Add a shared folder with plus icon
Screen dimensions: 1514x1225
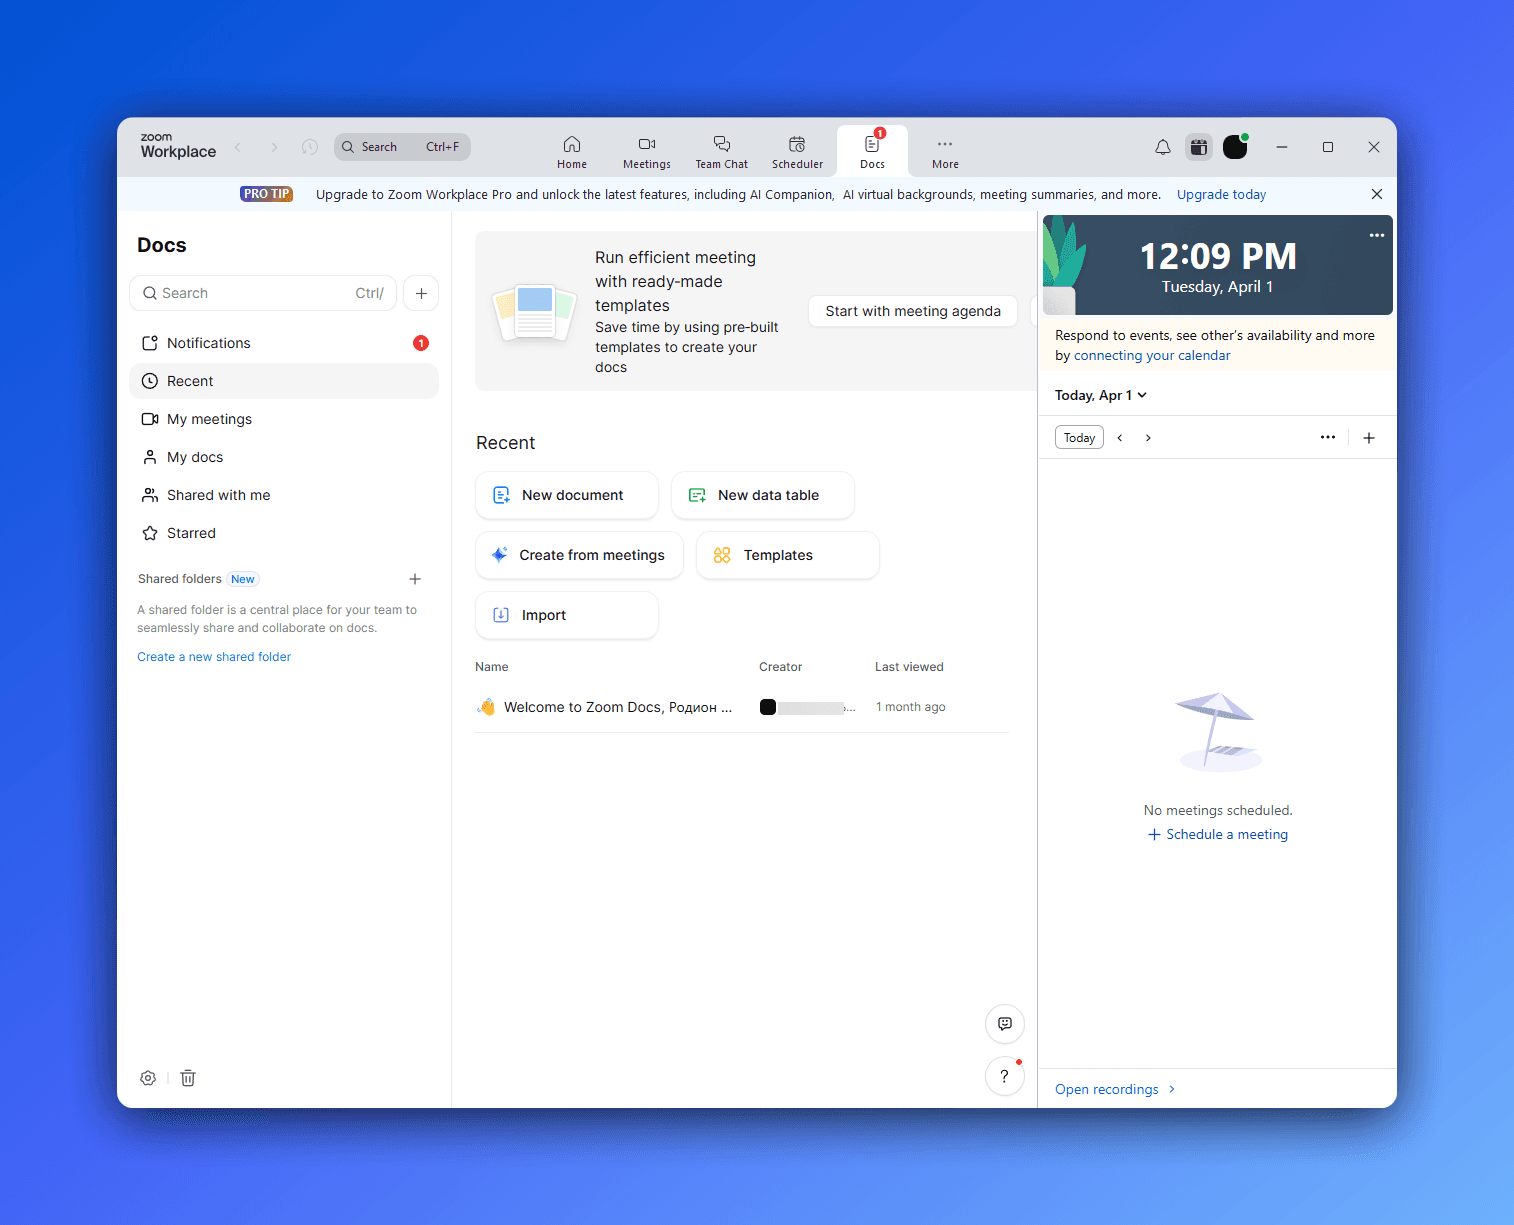coord(415,579)
